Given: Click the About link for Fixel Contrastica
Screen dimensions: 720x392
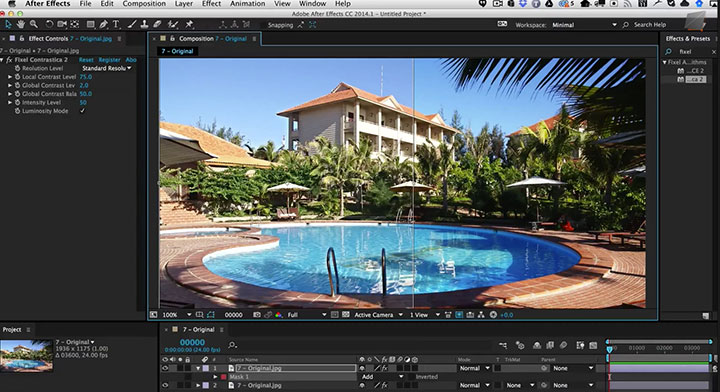Looking at the screenshot, I should tap(131, 60).
